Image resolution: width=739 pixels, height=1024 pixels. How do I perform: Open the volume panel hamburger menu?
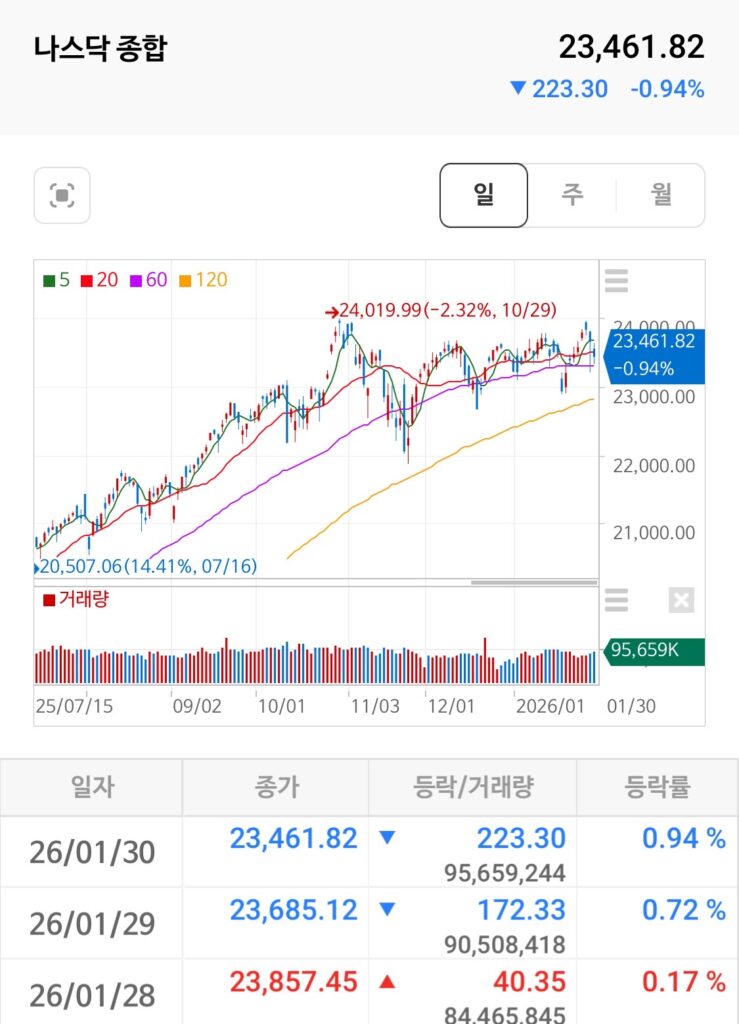click(617, 600)
